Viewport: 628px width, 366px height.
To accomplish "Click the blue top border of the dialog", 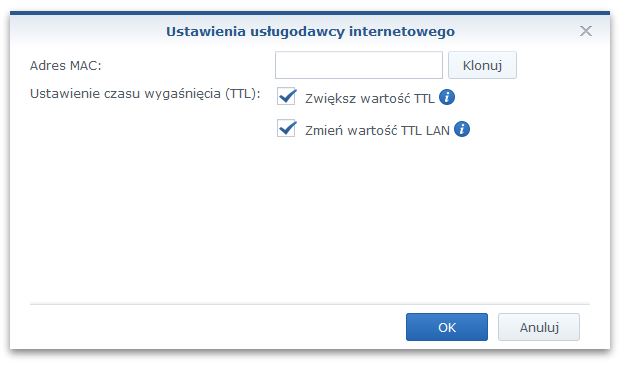I will click(310, 13).
